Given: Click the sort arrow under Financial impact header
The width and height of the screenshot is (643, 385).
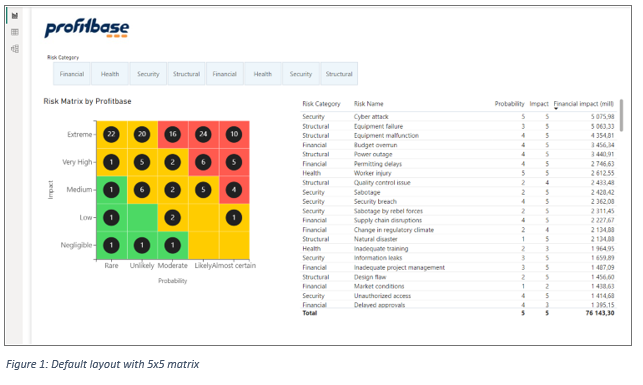Looking at the screenshot, I should pos(556,109).
